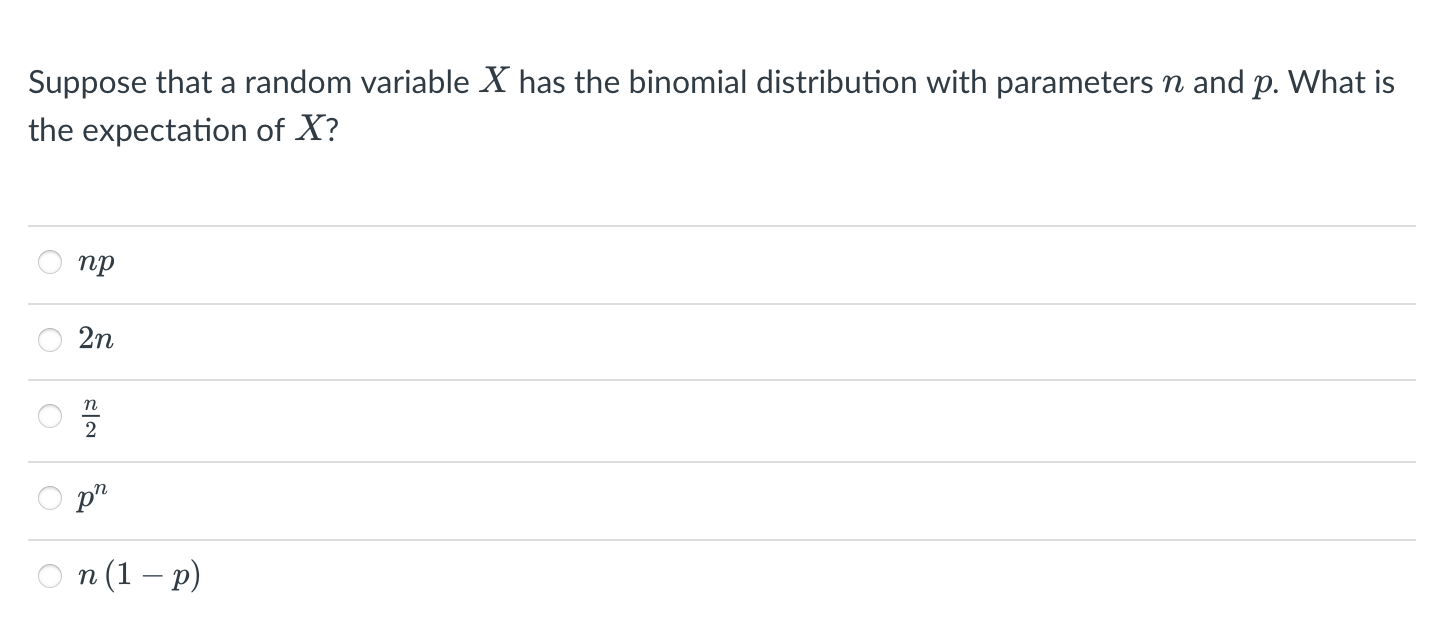This screenshot has width=1432, height=644.
Task: Click the phrase "What is" ending line one
Action: (1337, 83)
